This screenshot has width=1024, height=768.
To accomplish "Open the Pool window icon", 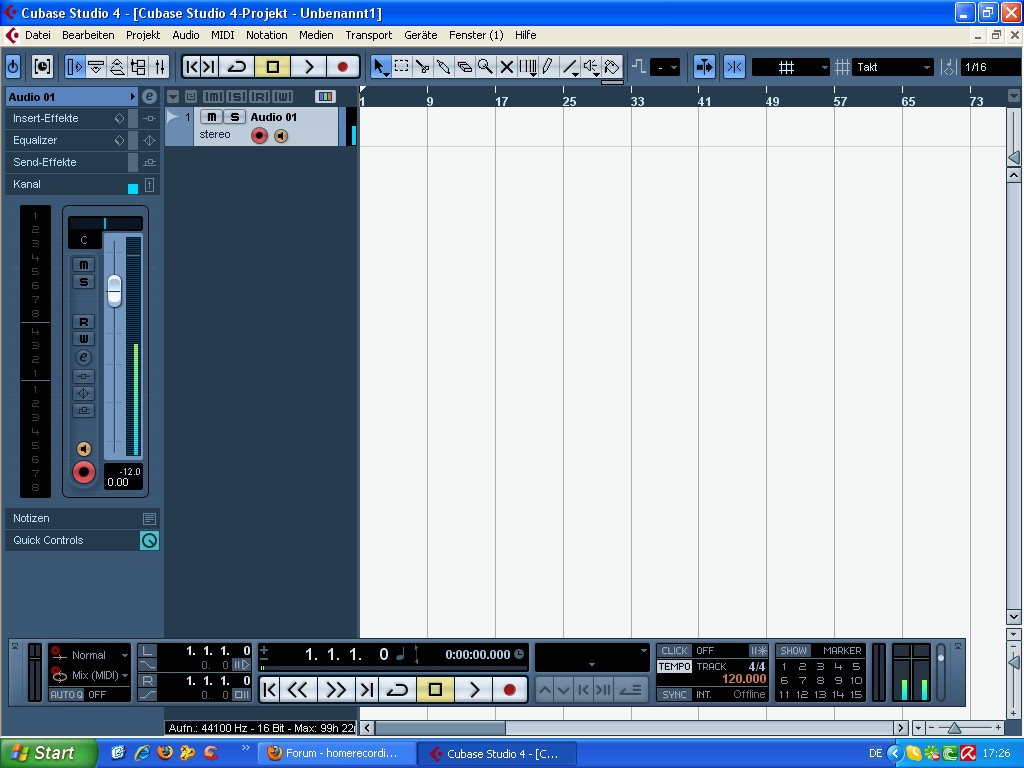I will [138, 67].
